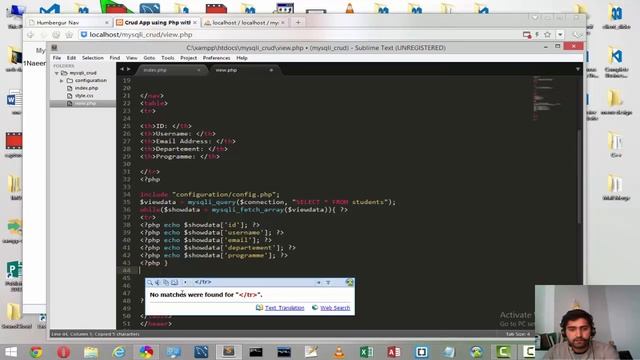Screen dimensions: 640x360
Task: Click the pin icon in lookup popup
Action: (x=328, y=282)
